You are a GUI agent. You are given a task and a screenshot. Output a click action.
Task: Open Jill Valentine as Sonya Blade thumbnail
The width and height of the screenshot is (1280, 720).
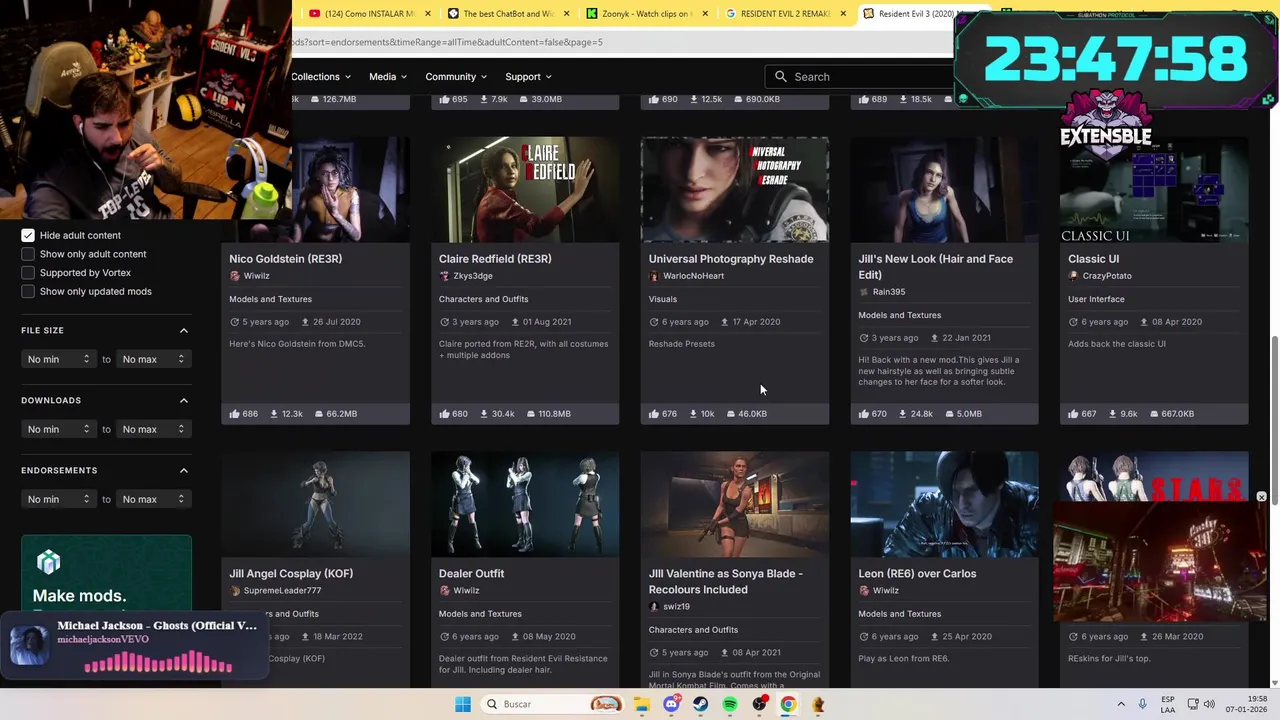point(735,504)
